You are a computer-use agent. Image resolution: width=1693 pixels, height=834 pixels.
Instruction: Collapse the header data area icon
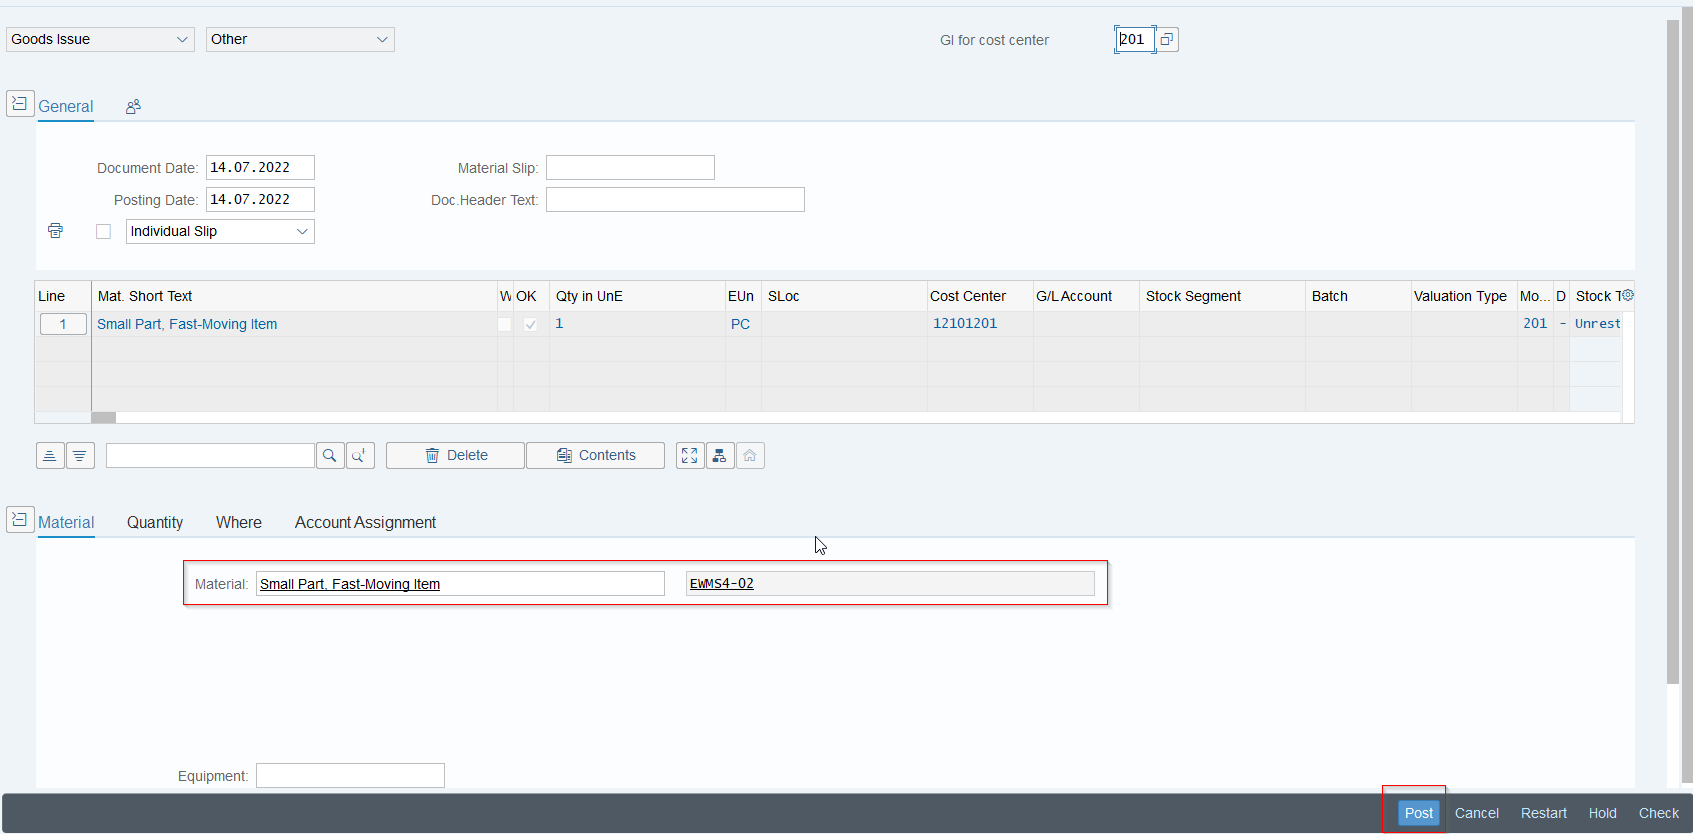(20, 104)
